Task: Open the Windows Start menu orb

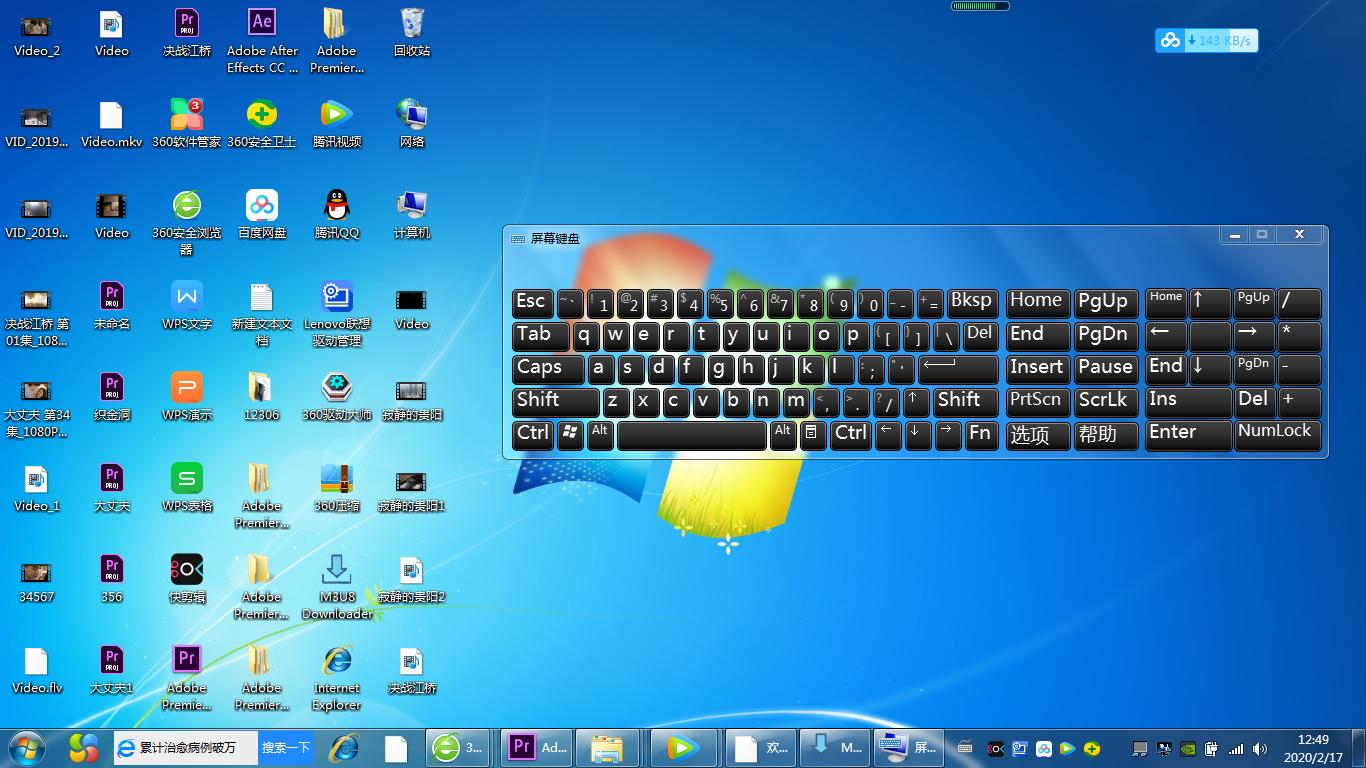Action: [x=27, y=747]
